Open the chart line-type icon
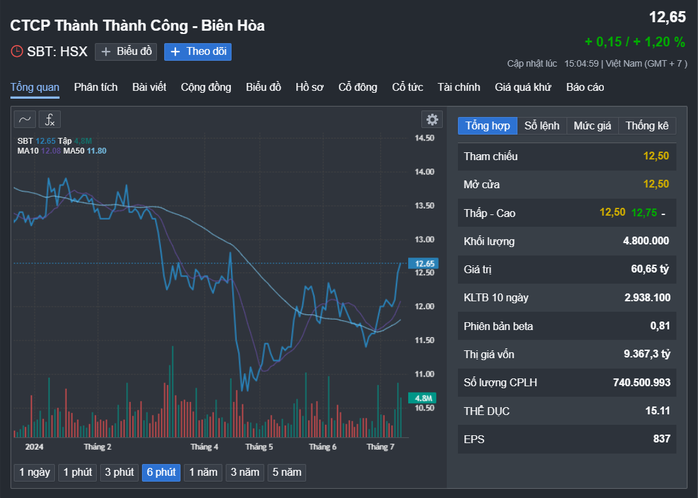698x498 pixels. click(25, 119)
